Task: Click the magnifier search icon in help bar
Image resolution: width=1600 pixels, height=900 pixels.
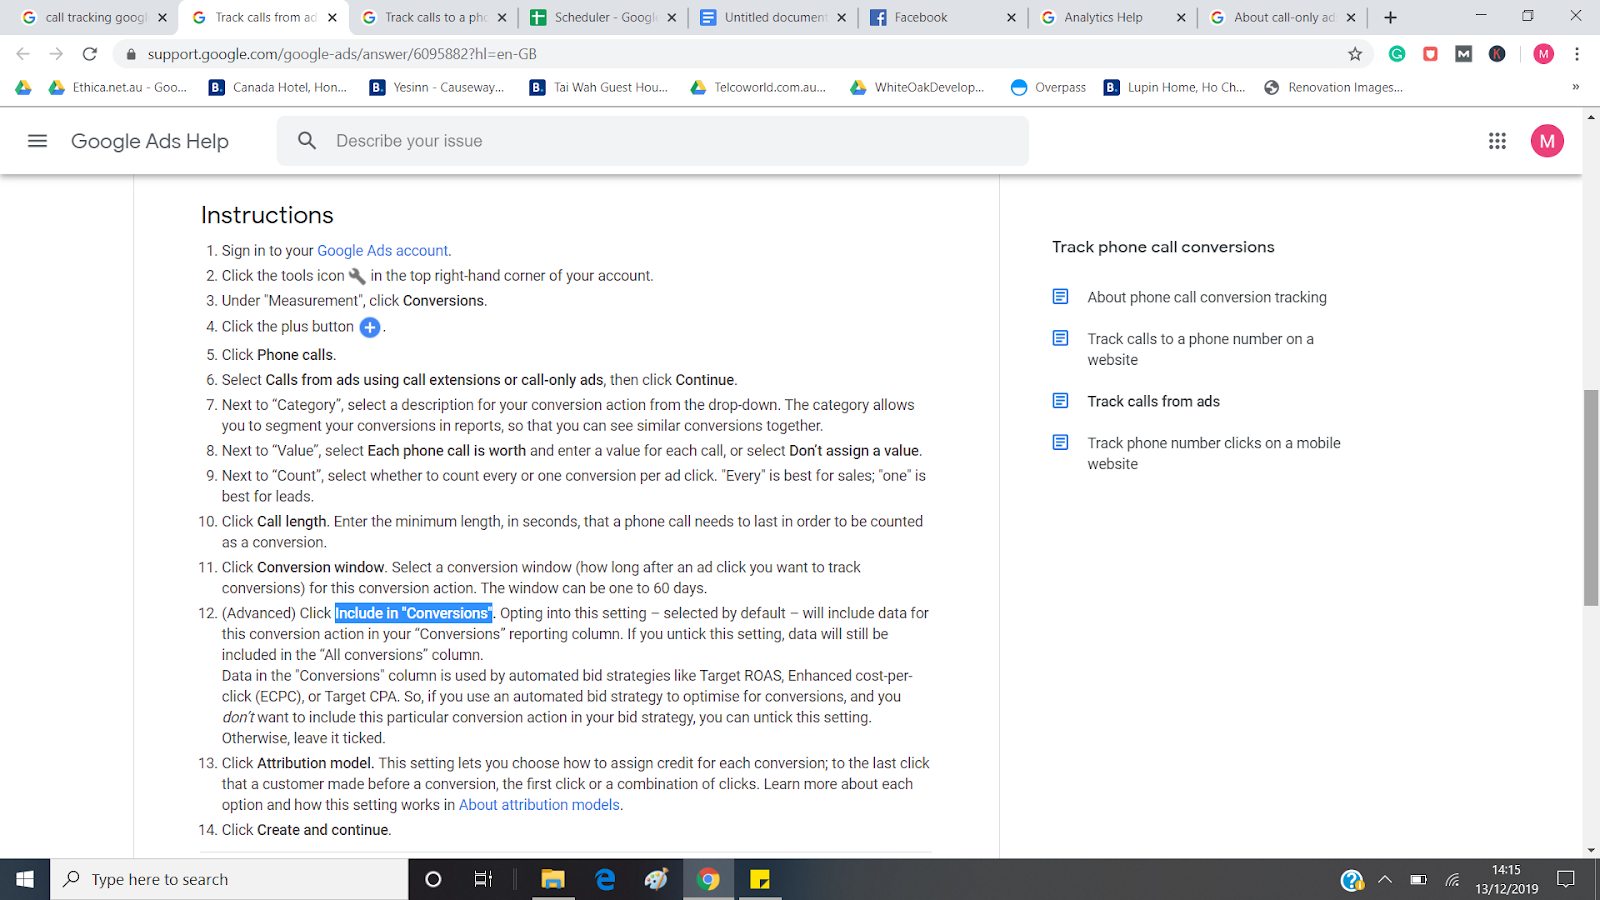Action: [307, 141]
